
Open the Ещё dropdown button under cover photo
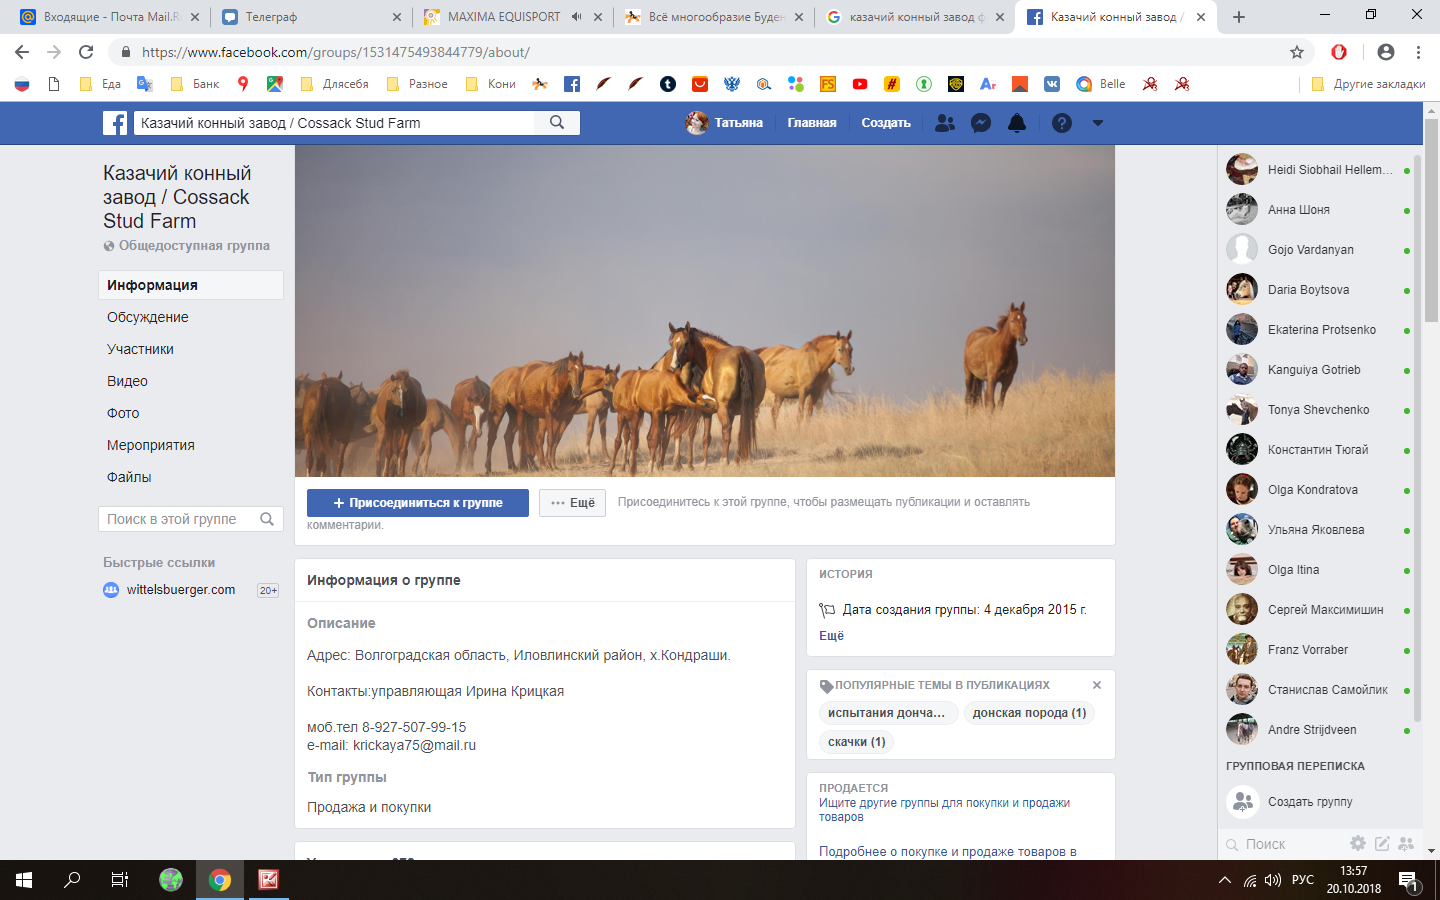[x=572, y=503]
